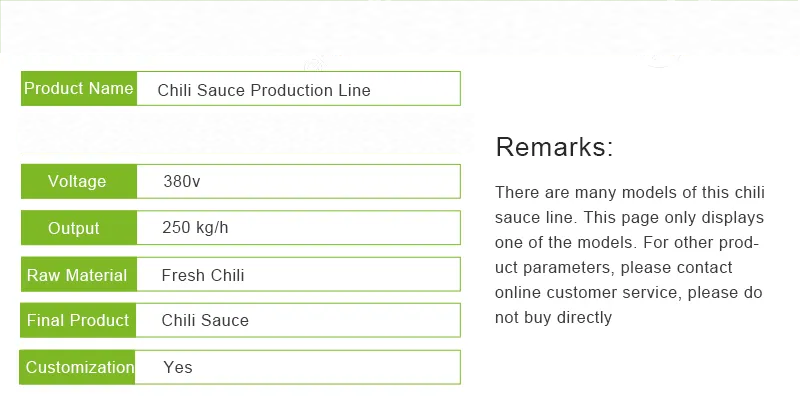Select the 250 kg/h output value

(x=195, y=227)
